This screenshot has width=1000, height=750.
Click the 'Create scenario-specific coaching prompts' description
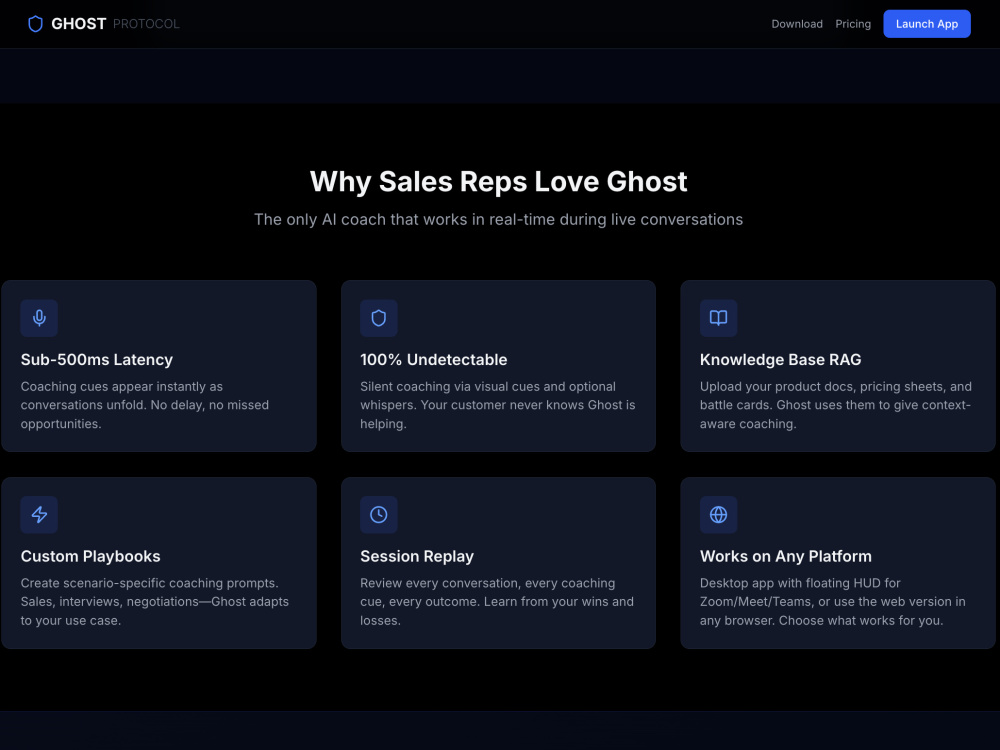pyautogui.click(x=154, y=601)
